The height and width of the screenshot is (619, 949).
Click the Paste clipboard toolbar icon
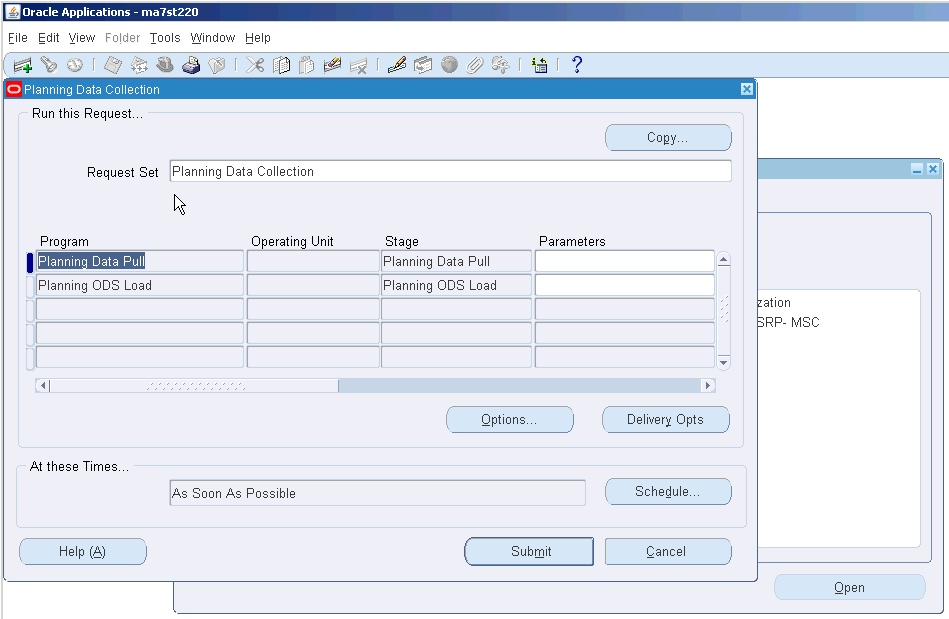307,65
